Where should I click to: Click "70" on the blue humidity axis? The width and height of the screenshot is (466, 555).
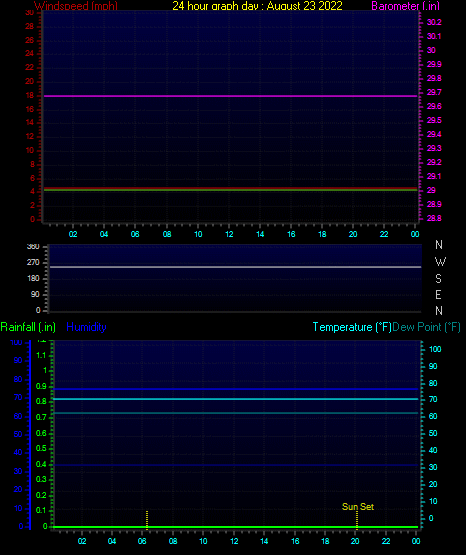click(x=18, y=397)
